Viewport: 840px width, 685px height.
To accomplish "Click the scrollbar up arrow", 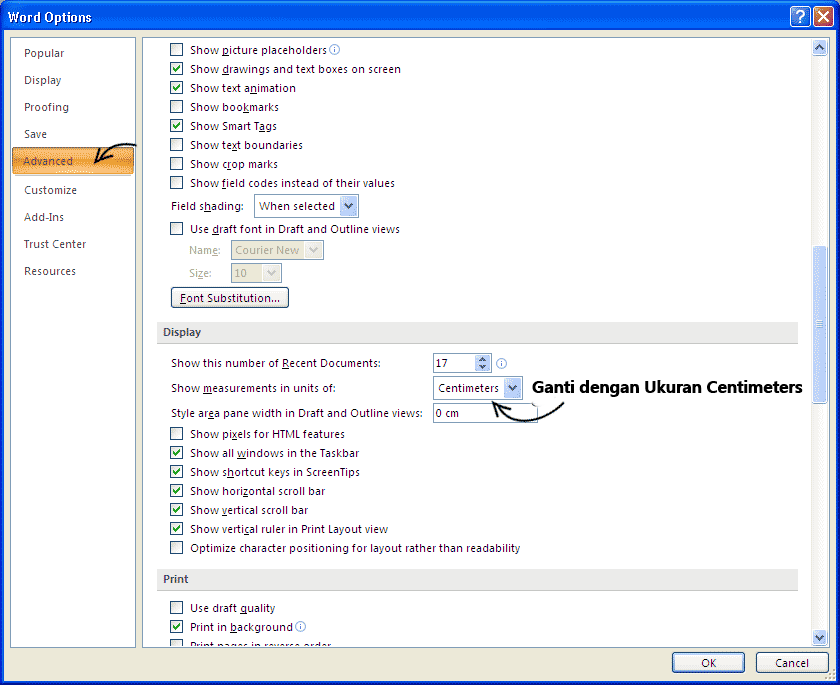I will pos(820,48).
